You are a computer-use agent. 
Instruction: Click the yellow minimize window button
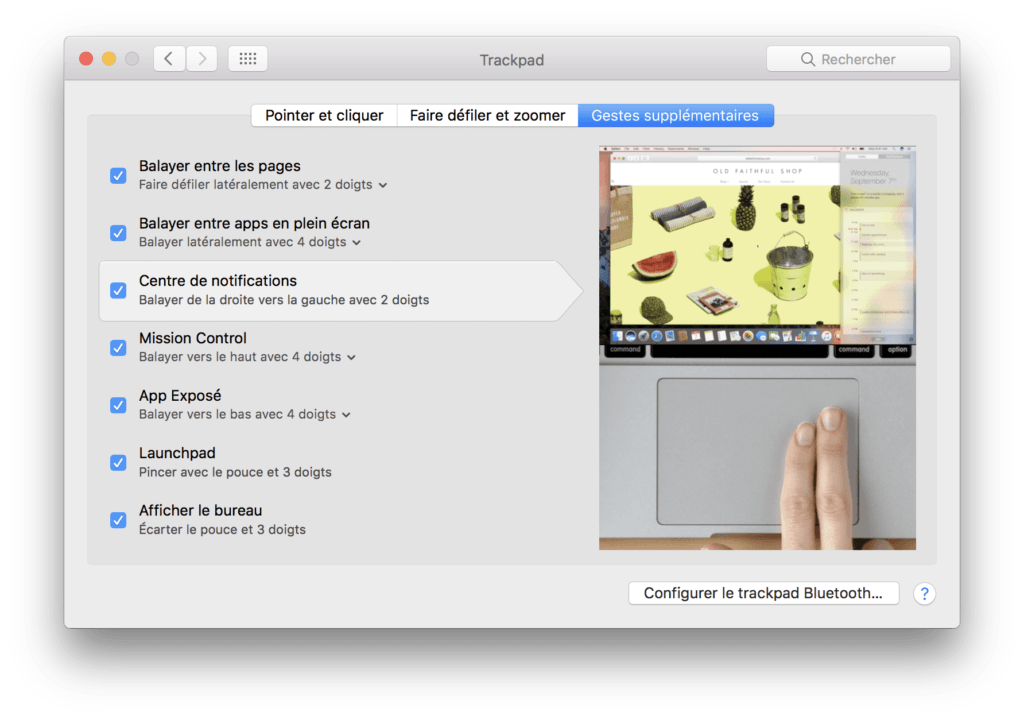pos(109,59)
